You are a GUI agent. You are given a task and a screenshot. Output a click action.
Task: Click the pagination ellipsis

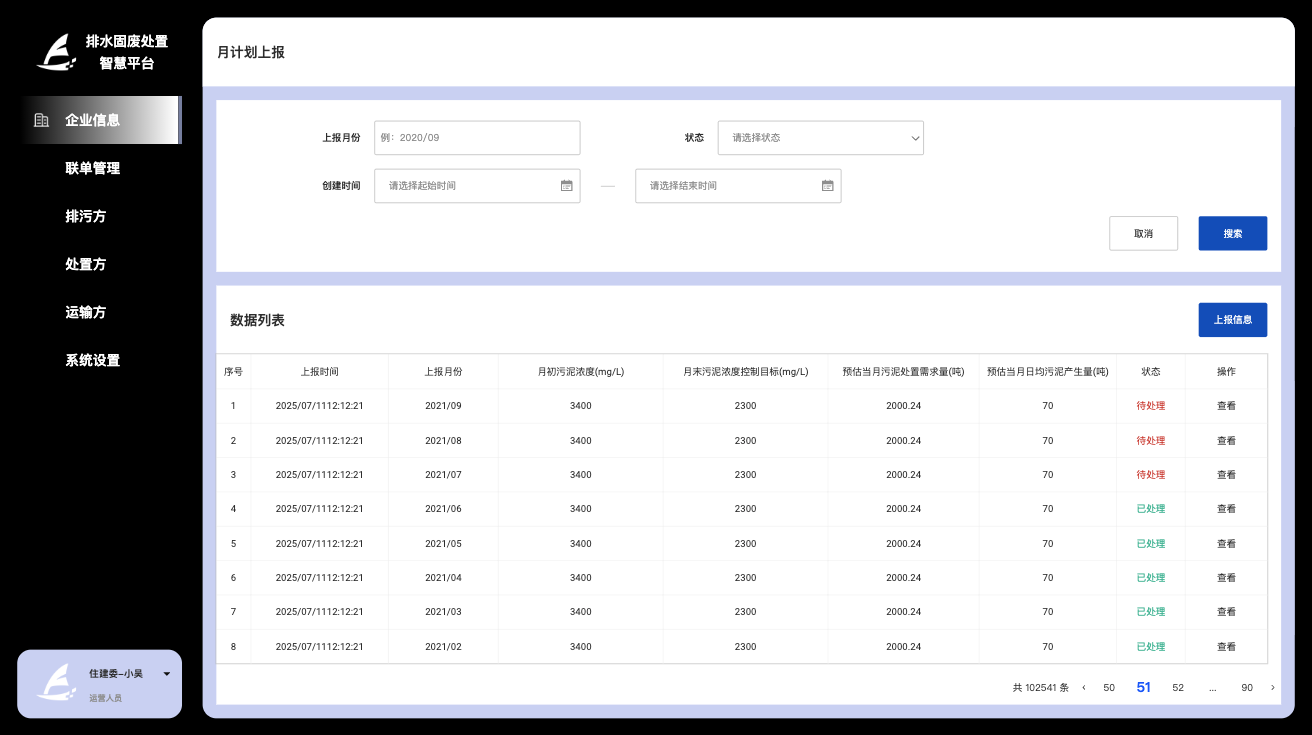(1212, 688)
